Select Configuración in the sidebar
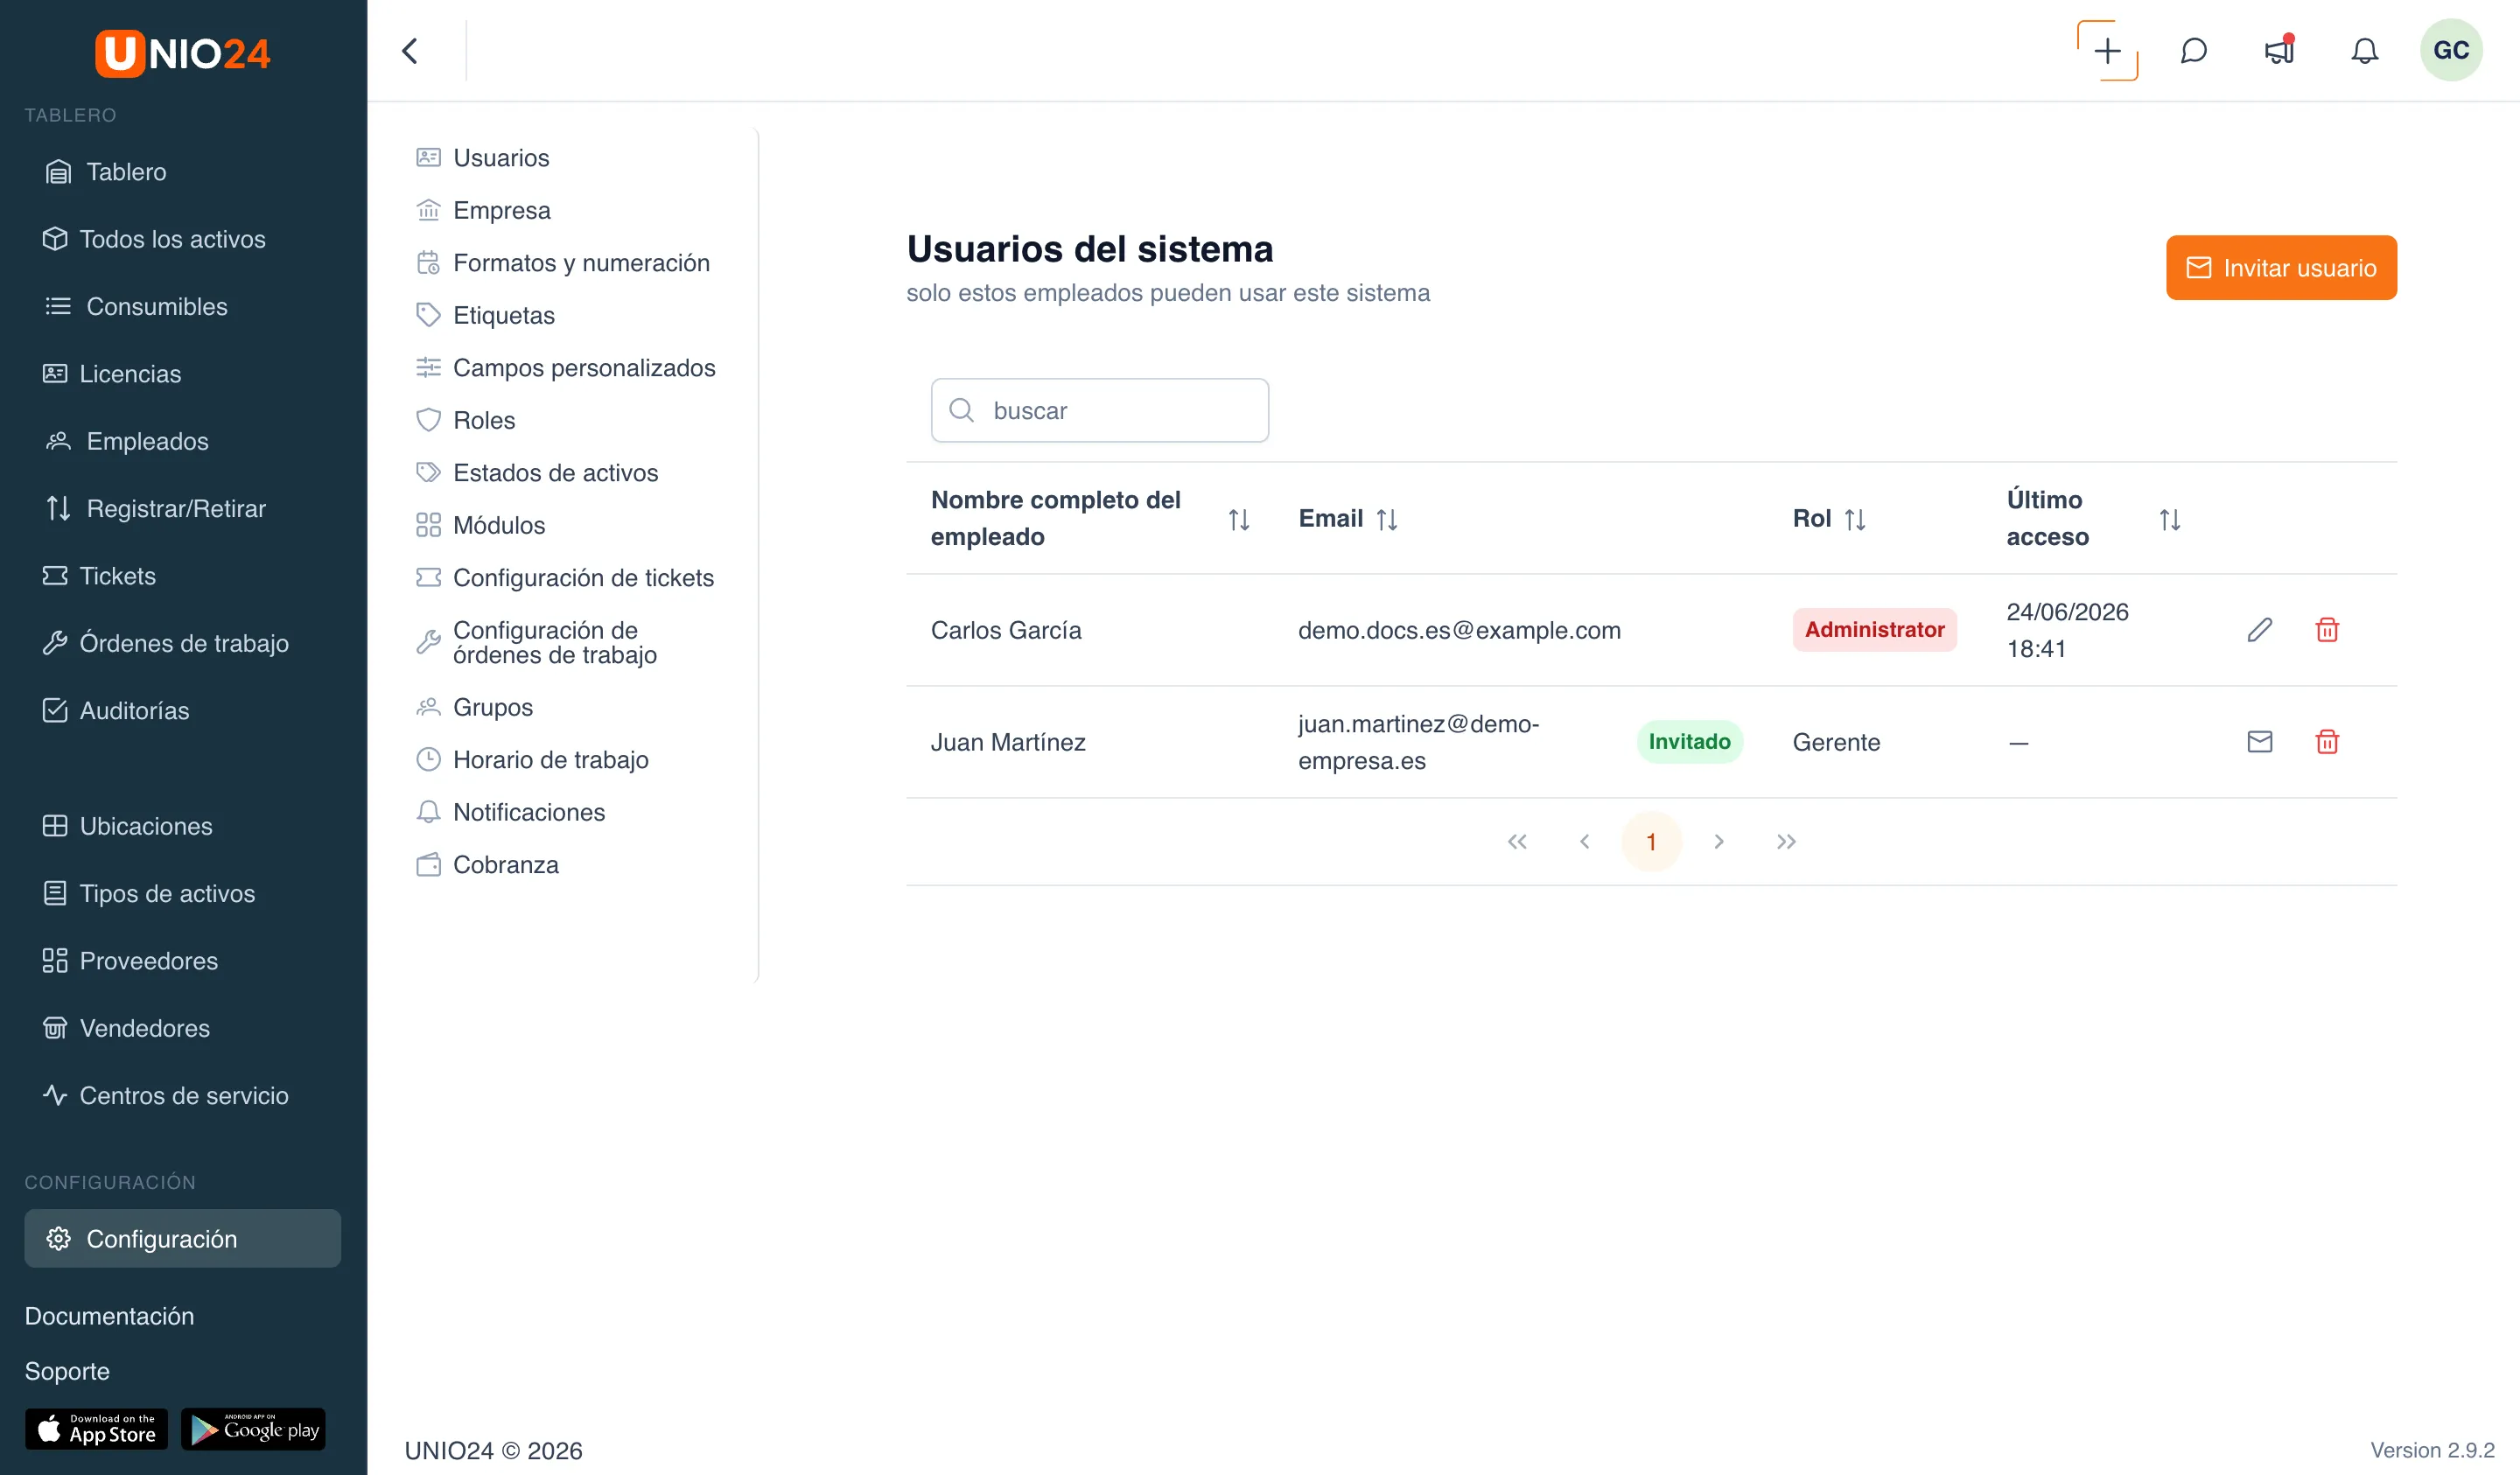Screen dimensions: 2520x1475 point(183,1239)
